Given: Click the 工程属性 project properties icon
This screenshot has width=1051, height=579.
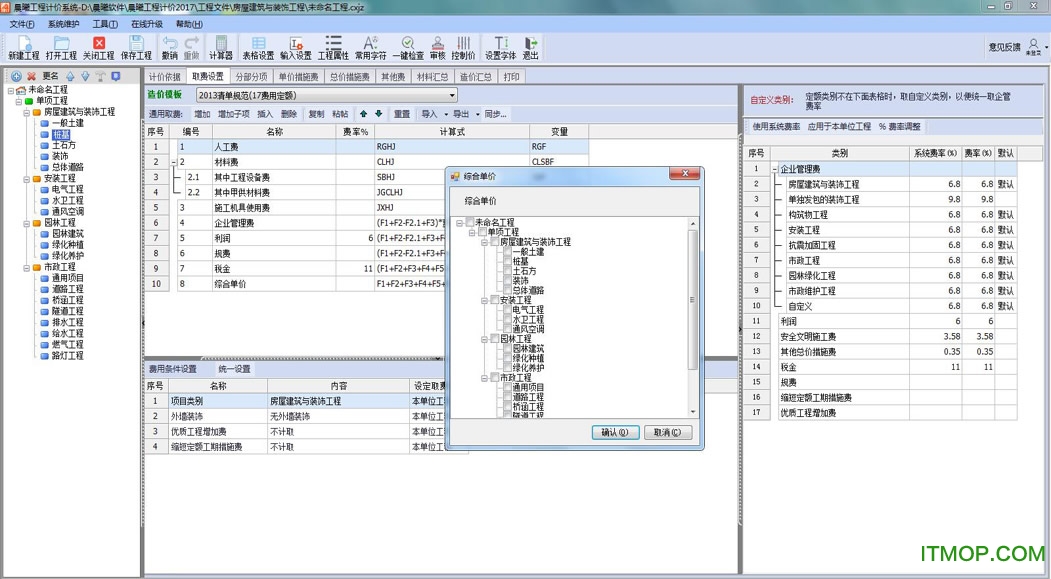Looking at the screenshot, I should point(333,44).
